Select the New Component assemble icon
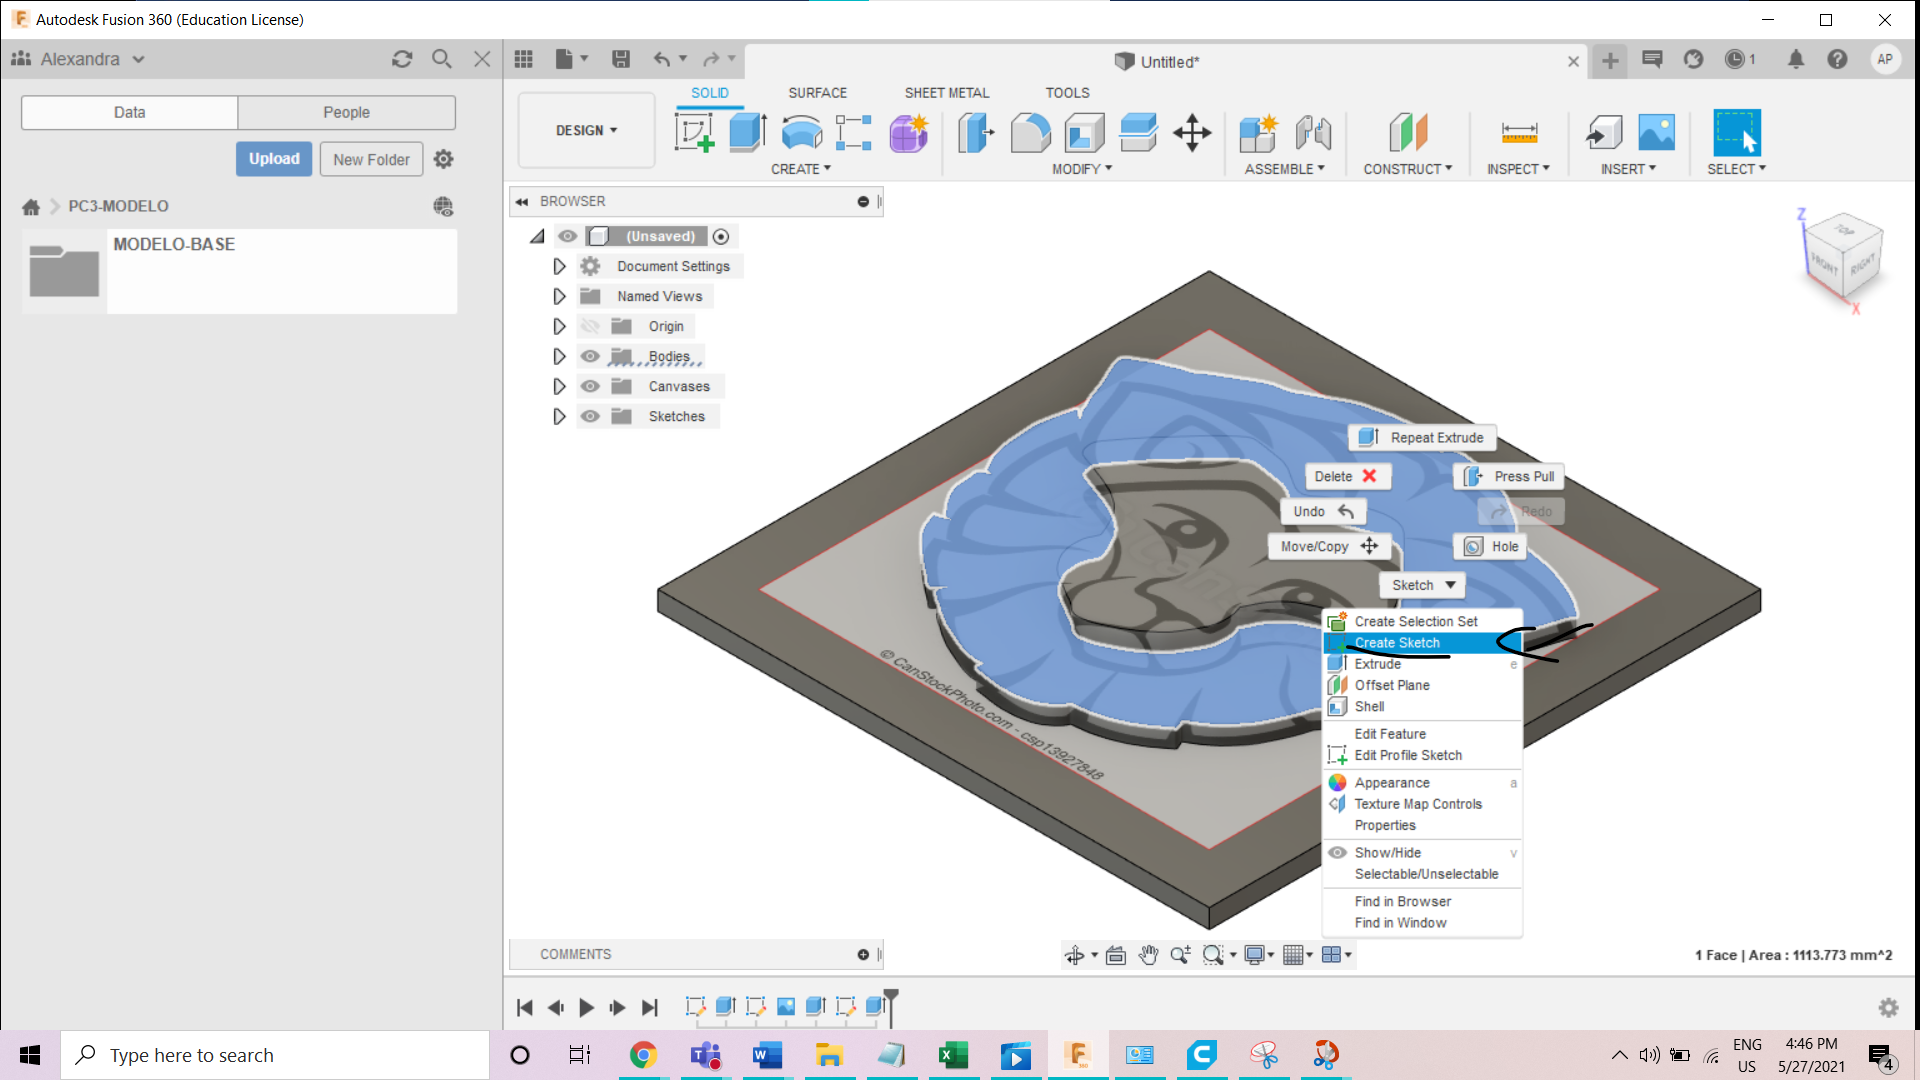The width and height of the screenshot is (1920, 1080). (x=1258, y=132)
